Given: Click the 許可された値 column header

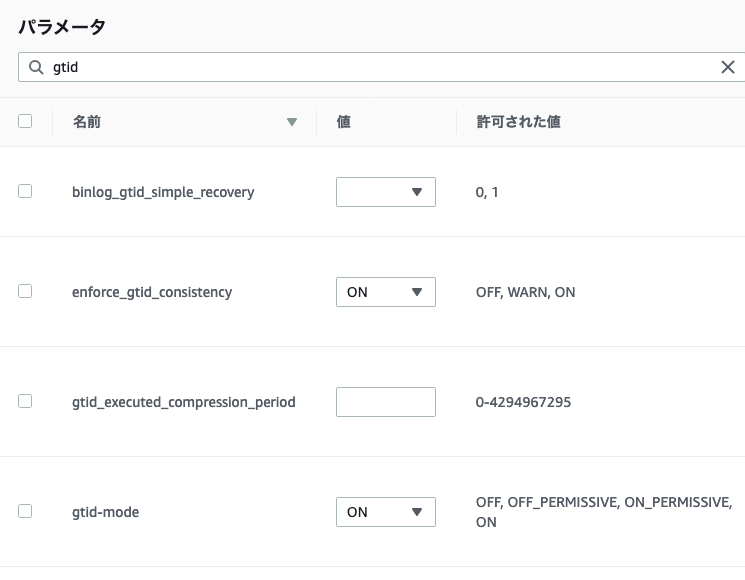Looking at the screenshot, I should click(x=518, y=122).
